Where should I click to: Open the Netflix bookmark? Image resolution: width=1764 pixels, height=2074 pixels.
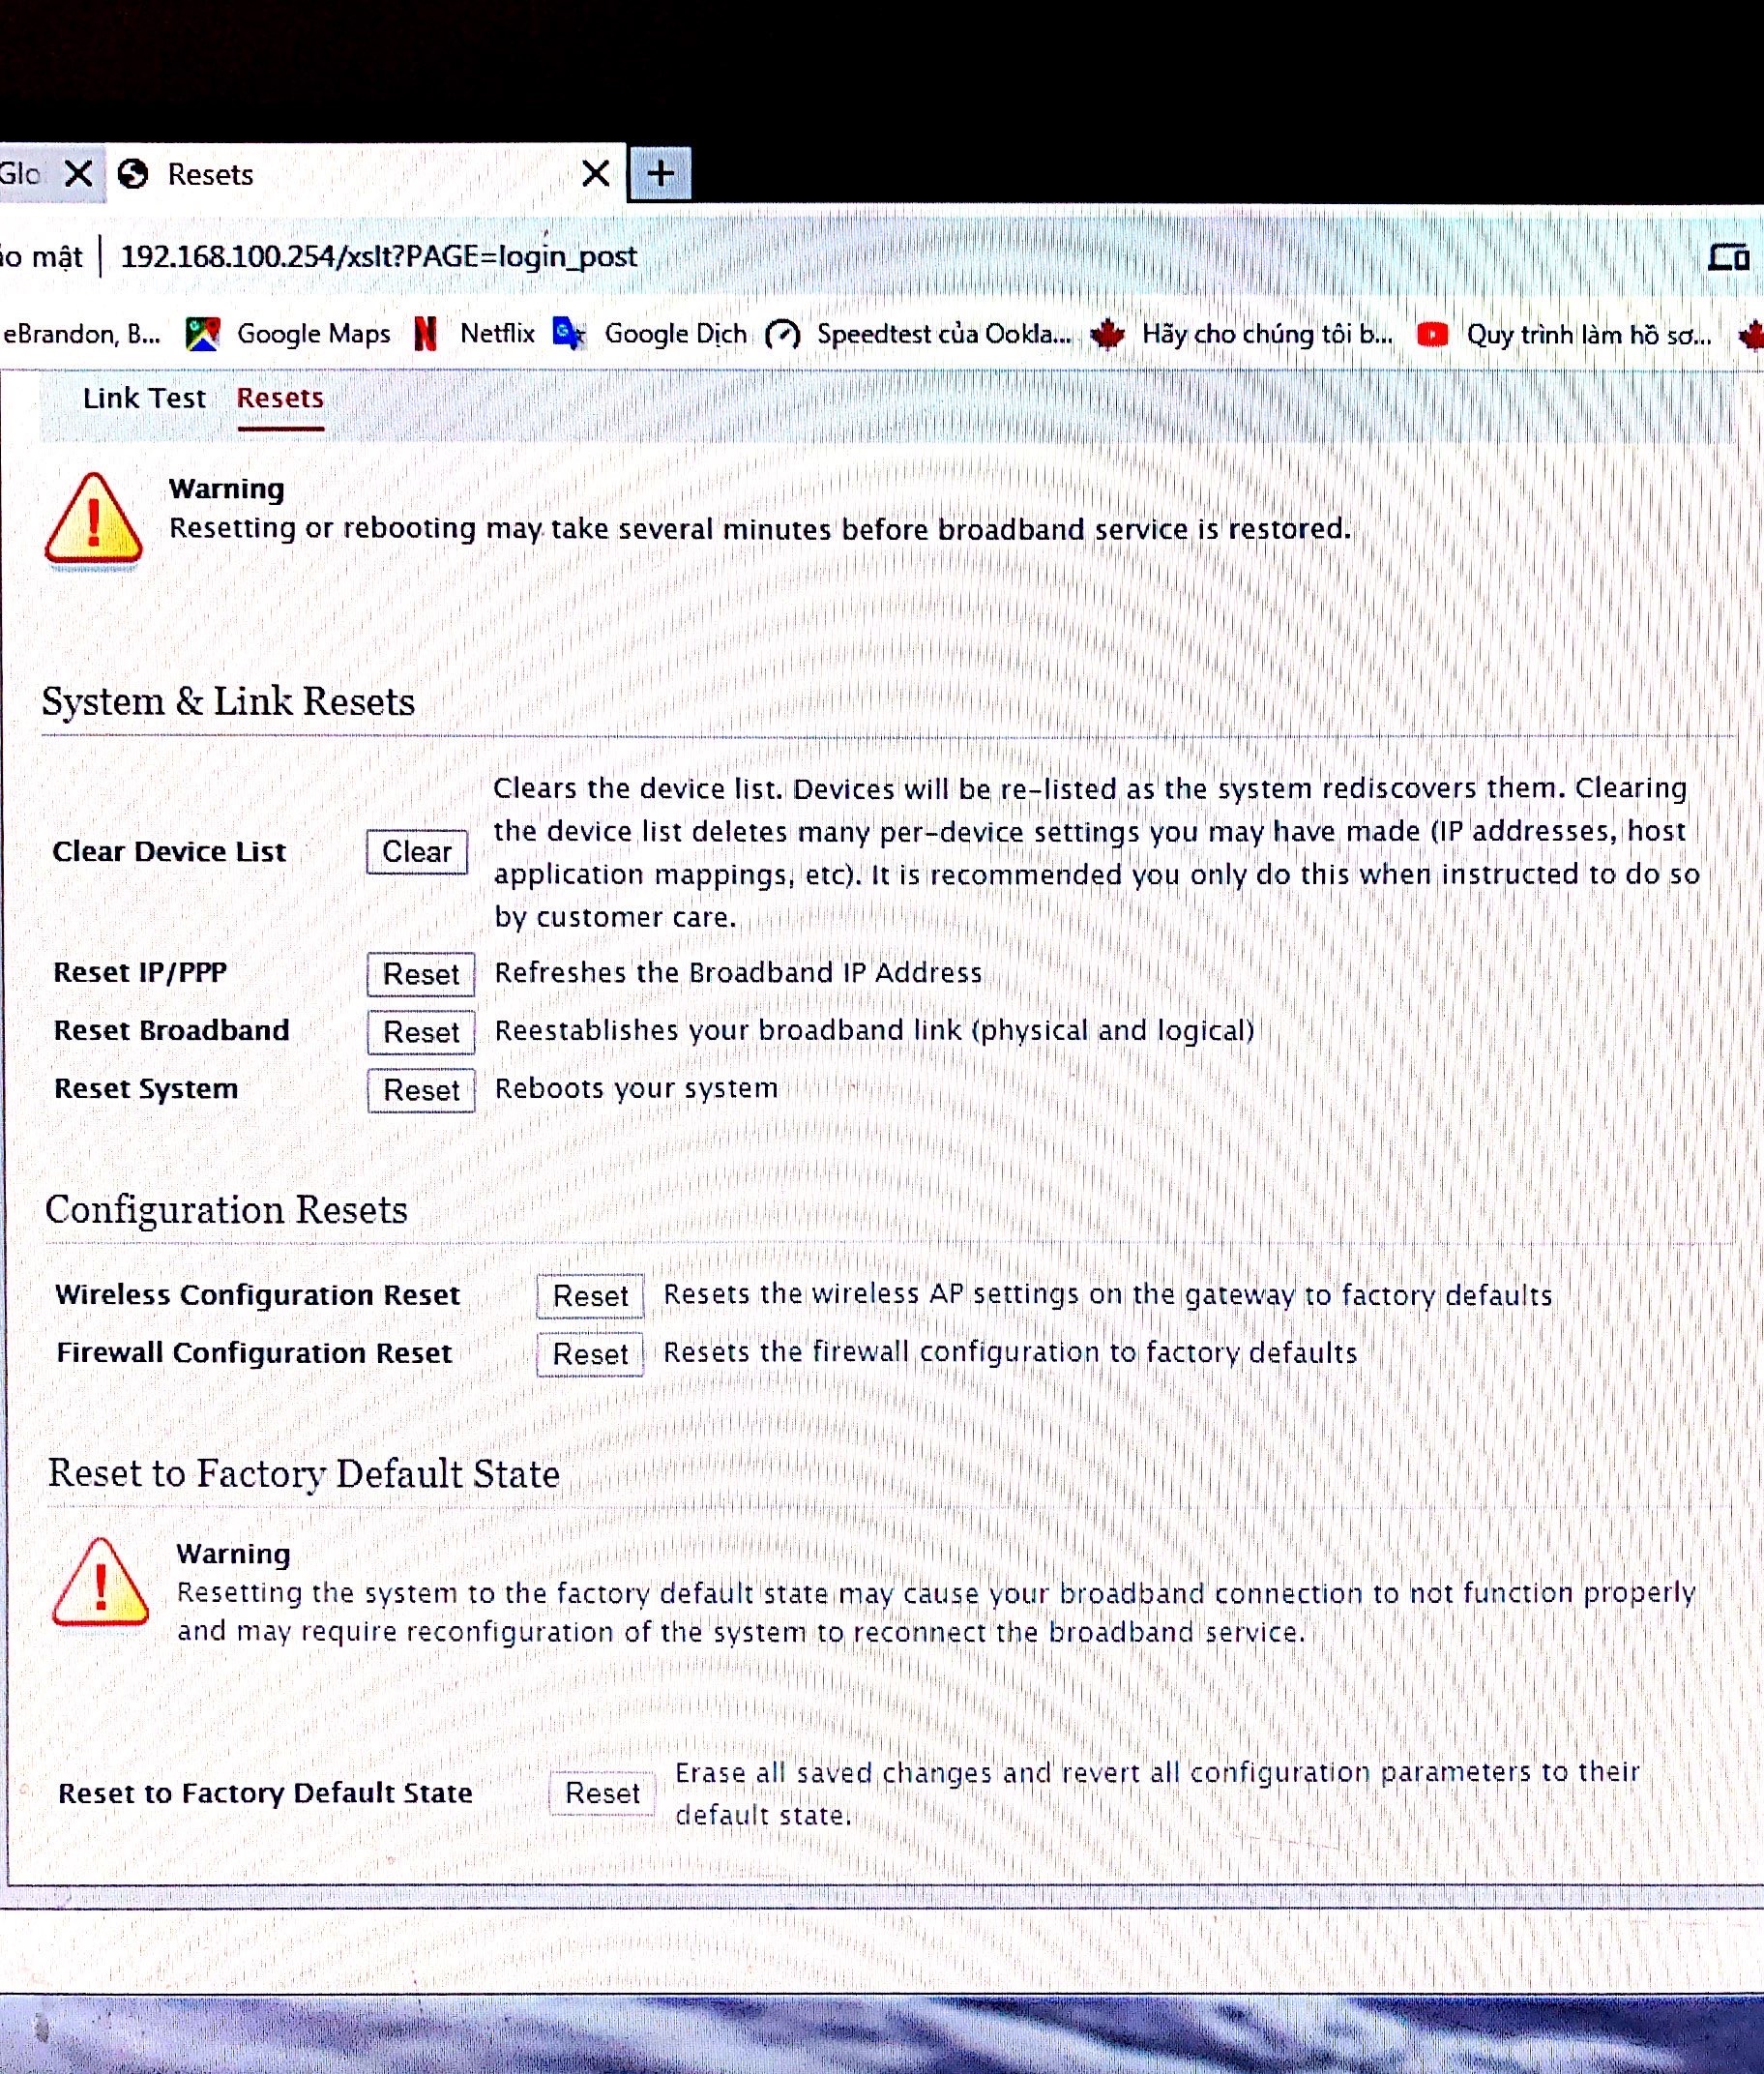[x=476, y=333]
